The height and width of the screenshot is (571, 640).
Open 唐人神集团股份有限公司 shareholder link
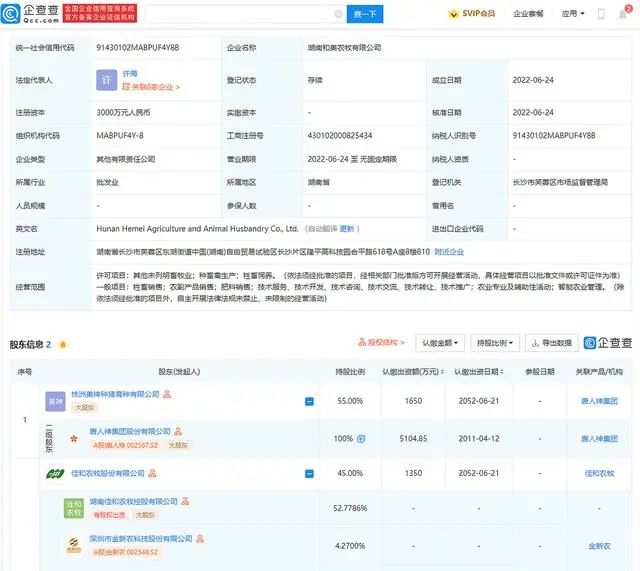pos(130,431)
